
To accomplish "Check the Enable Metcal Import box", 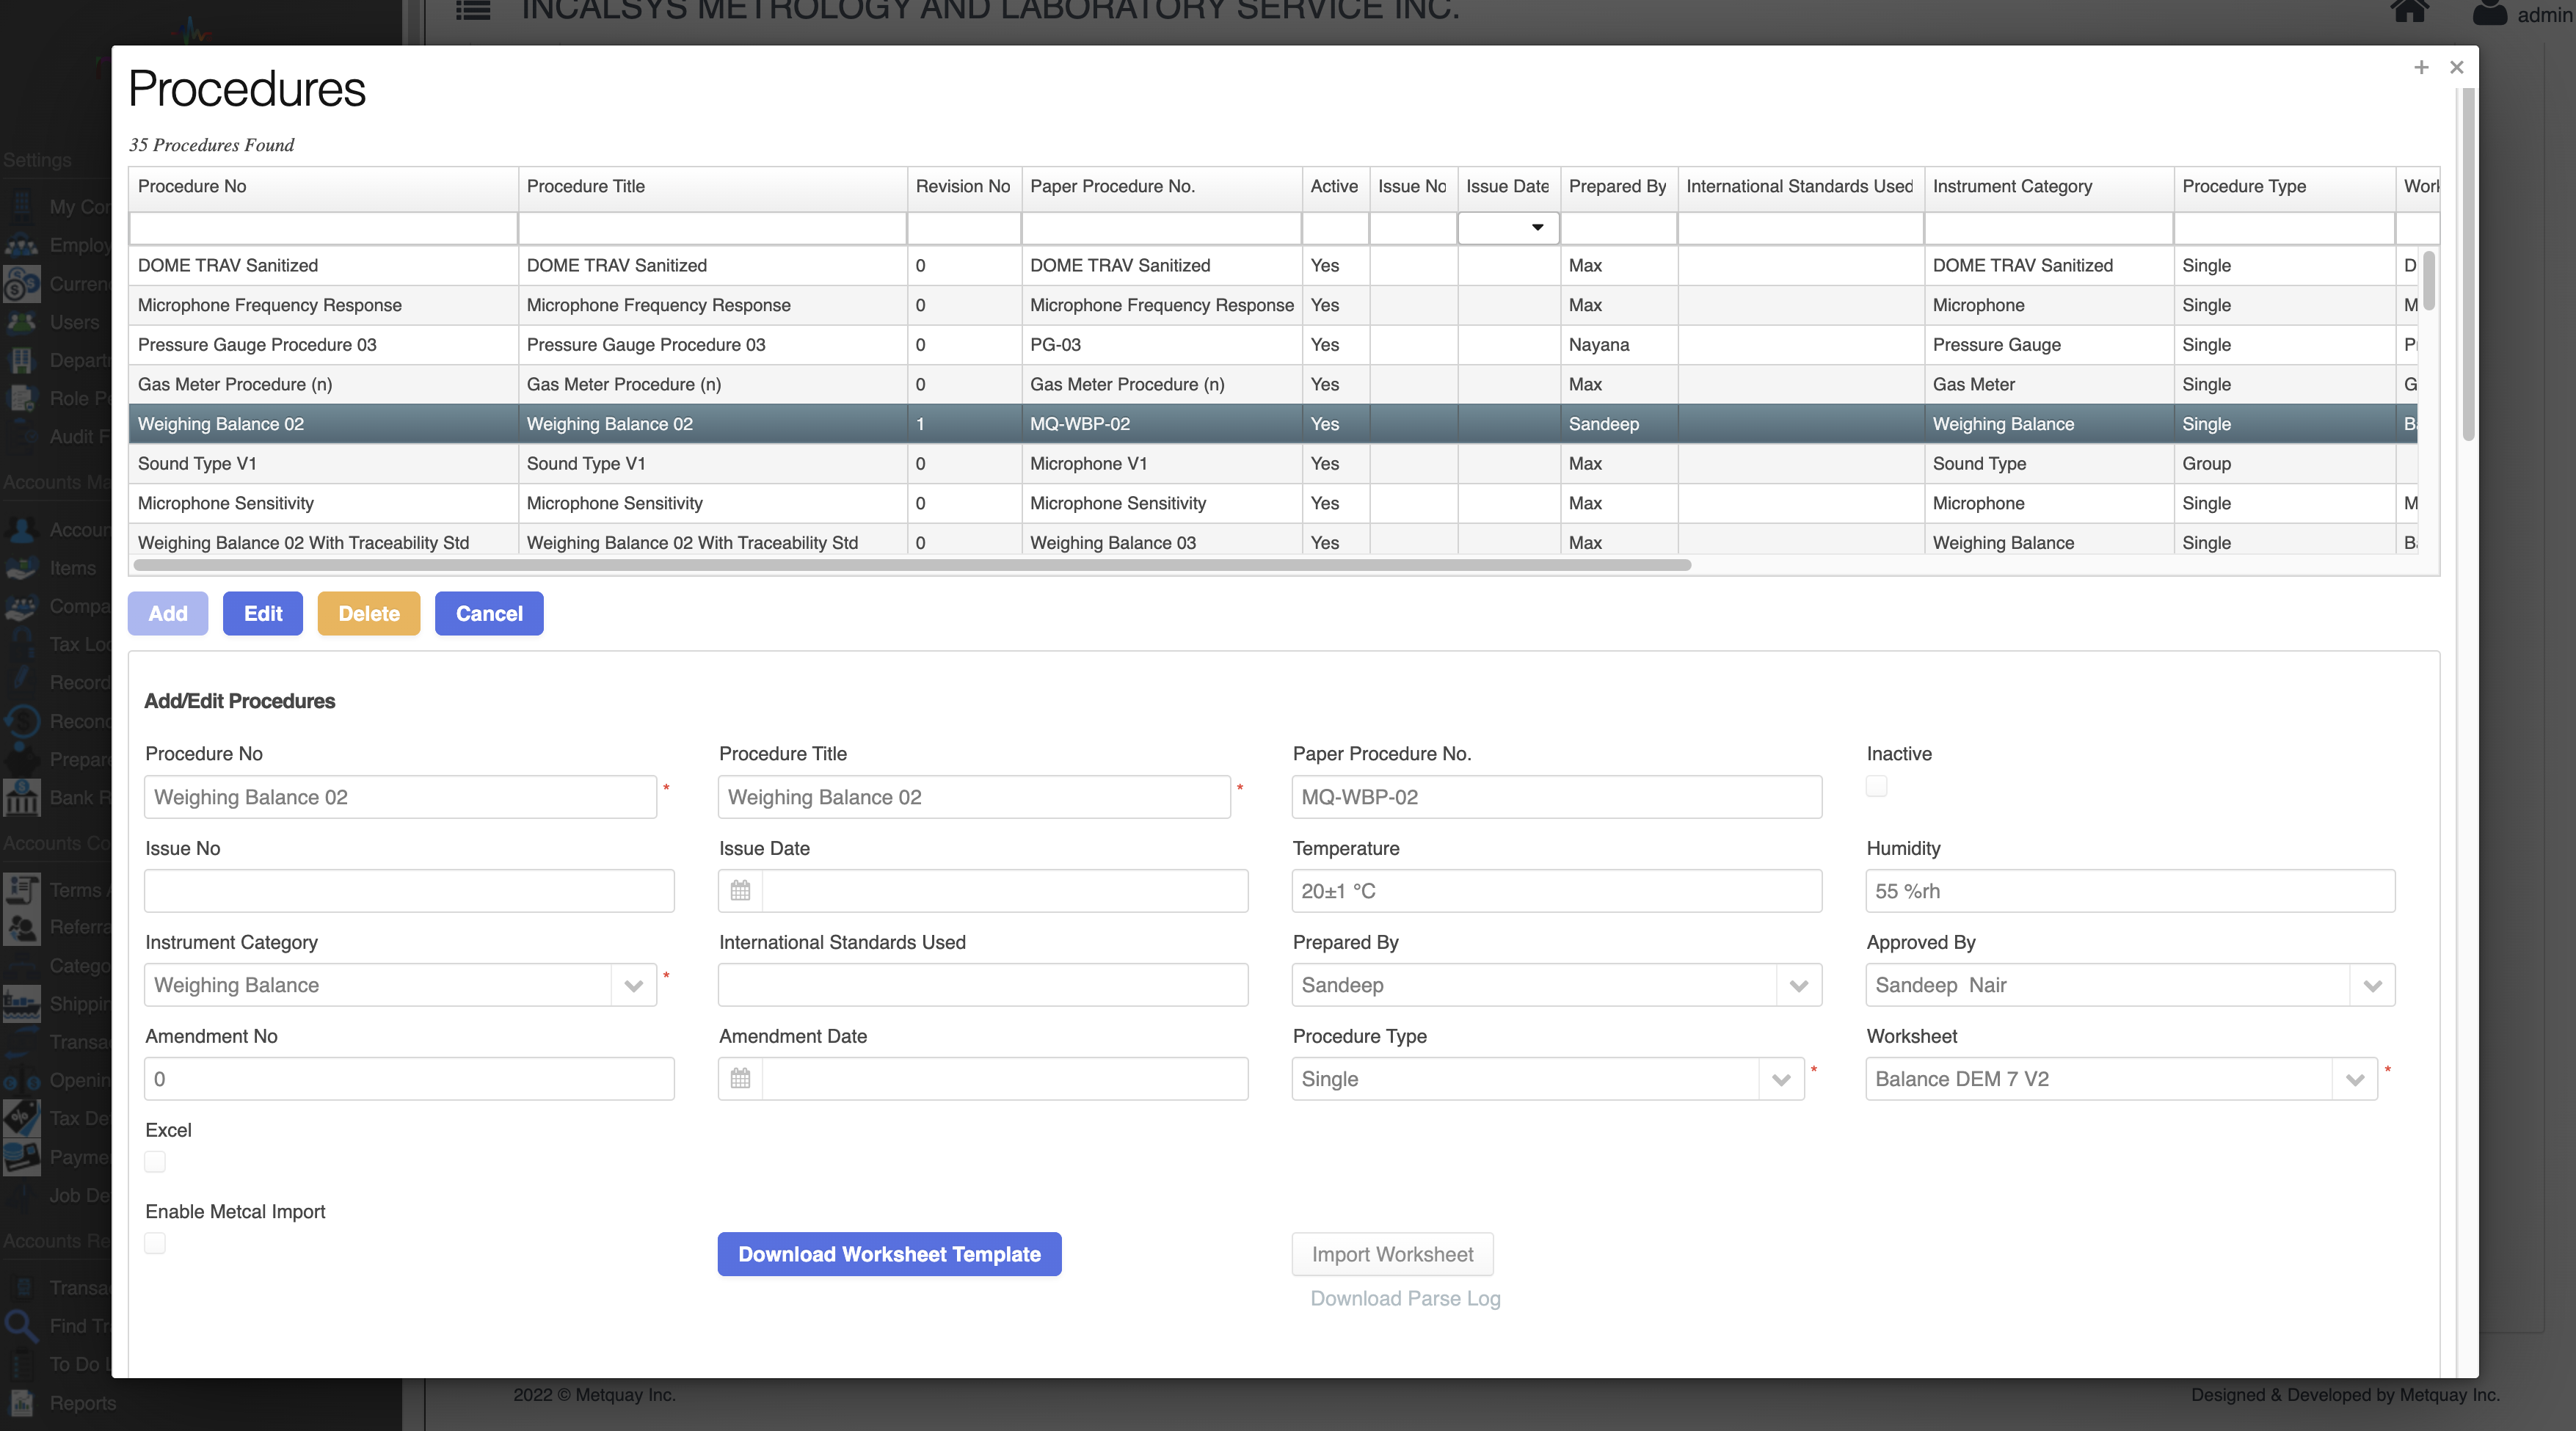I will (155, 1243).
